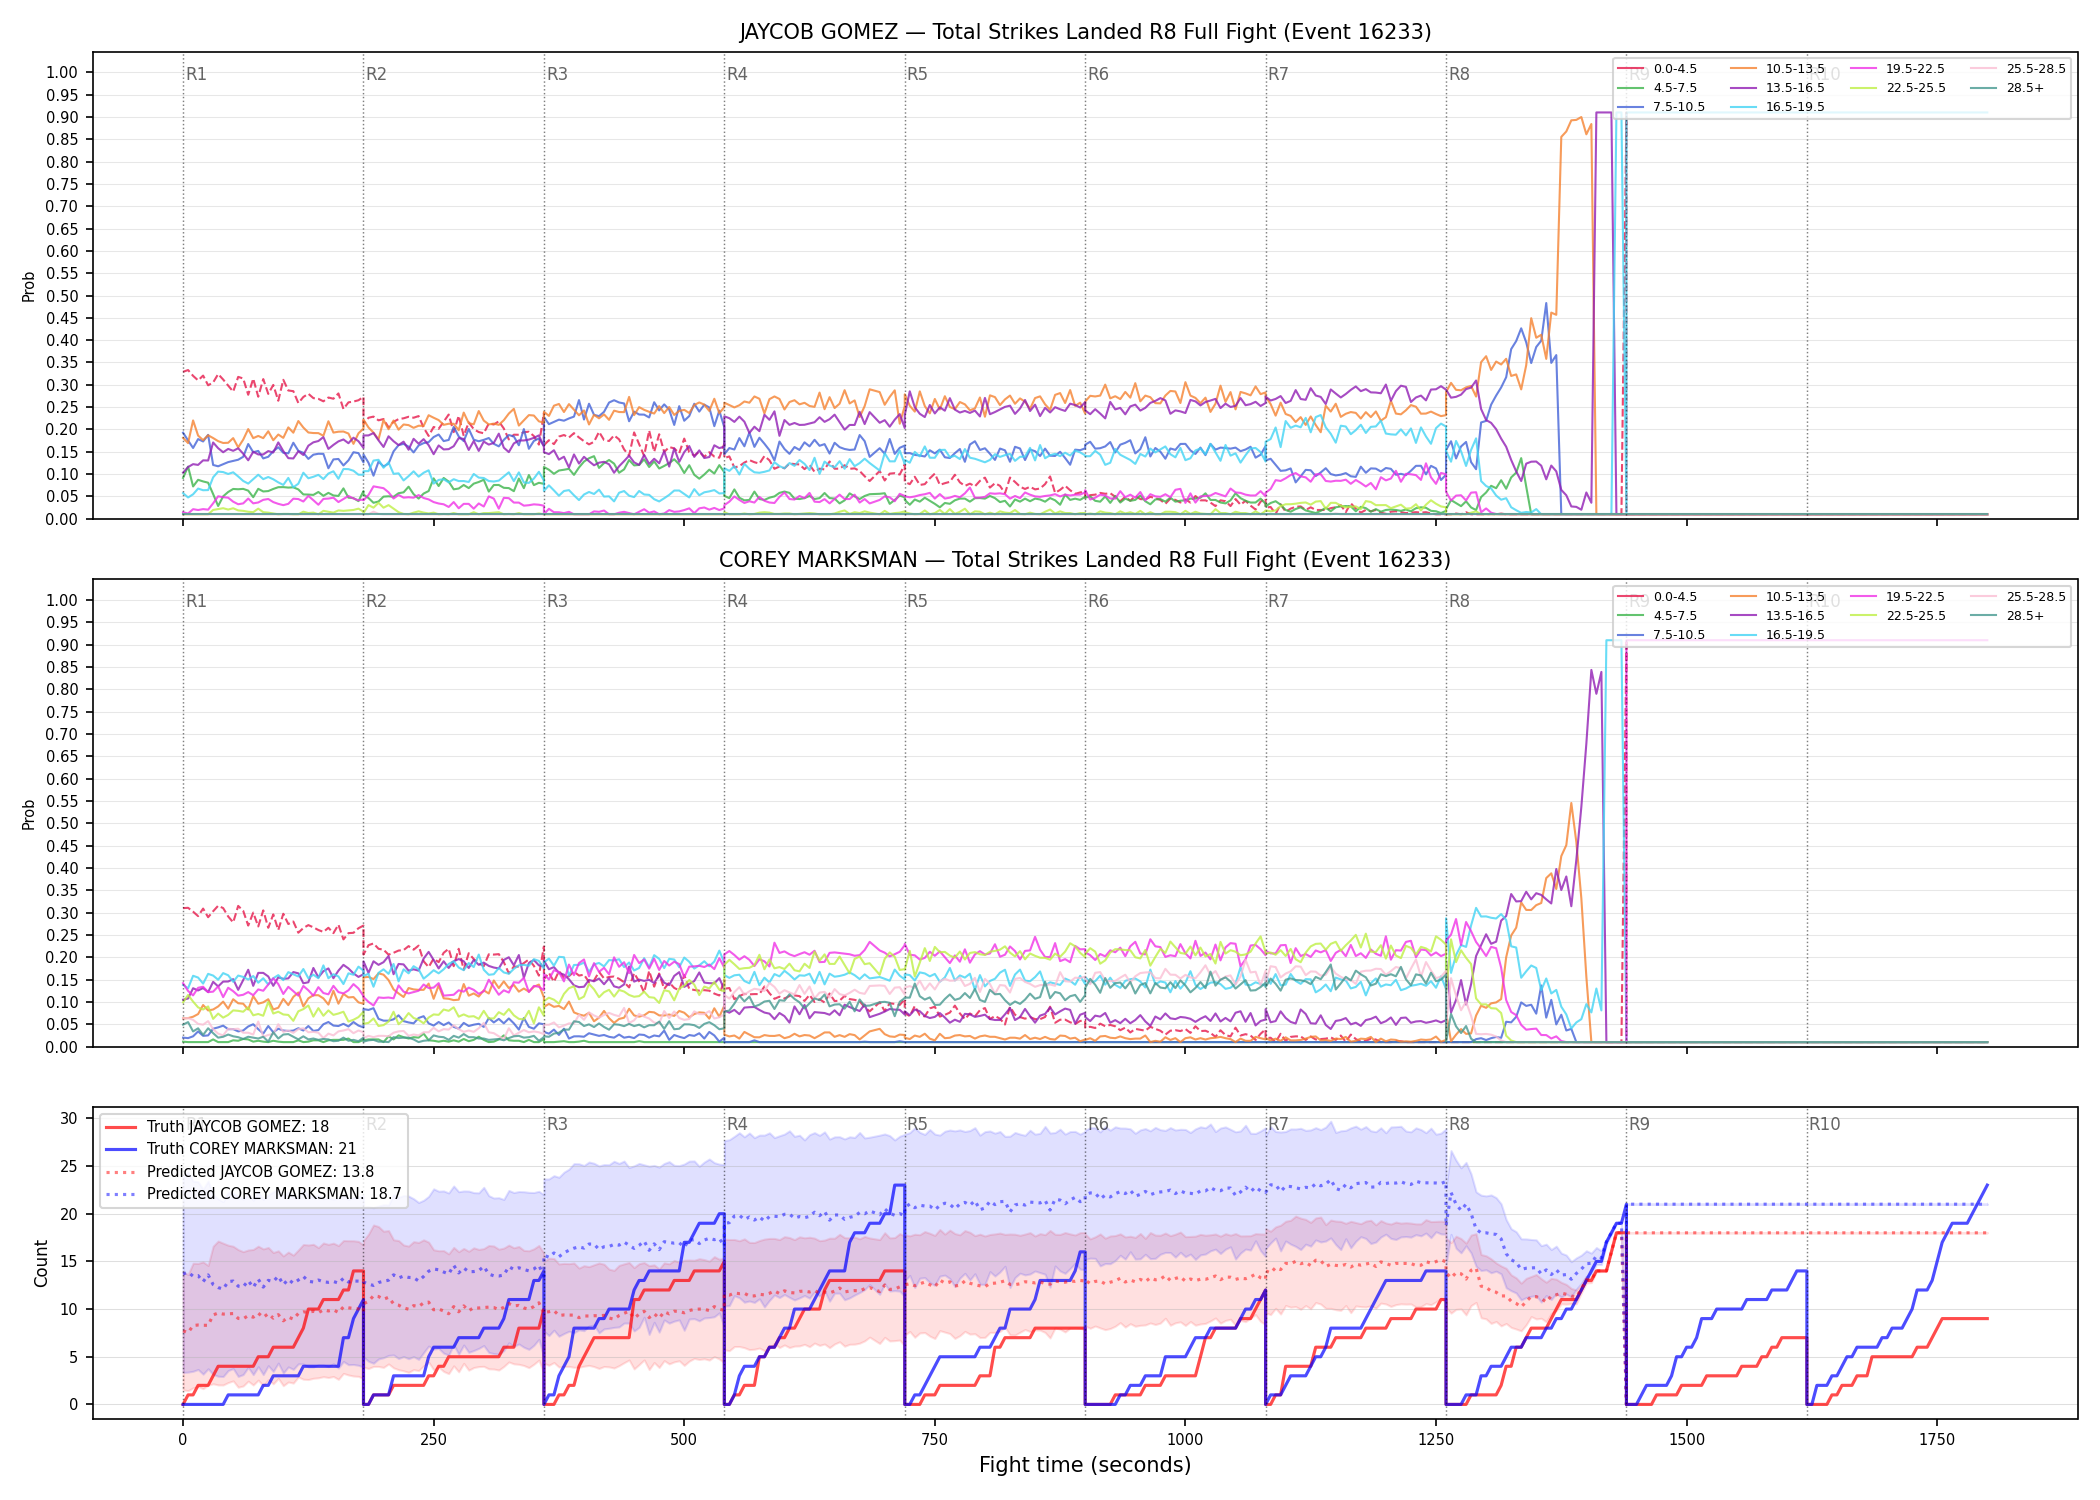2100x1500 pixels.
Task: Select the 7.5-10.5 legend entry in middle chart
Action: tap(1661, 635)
